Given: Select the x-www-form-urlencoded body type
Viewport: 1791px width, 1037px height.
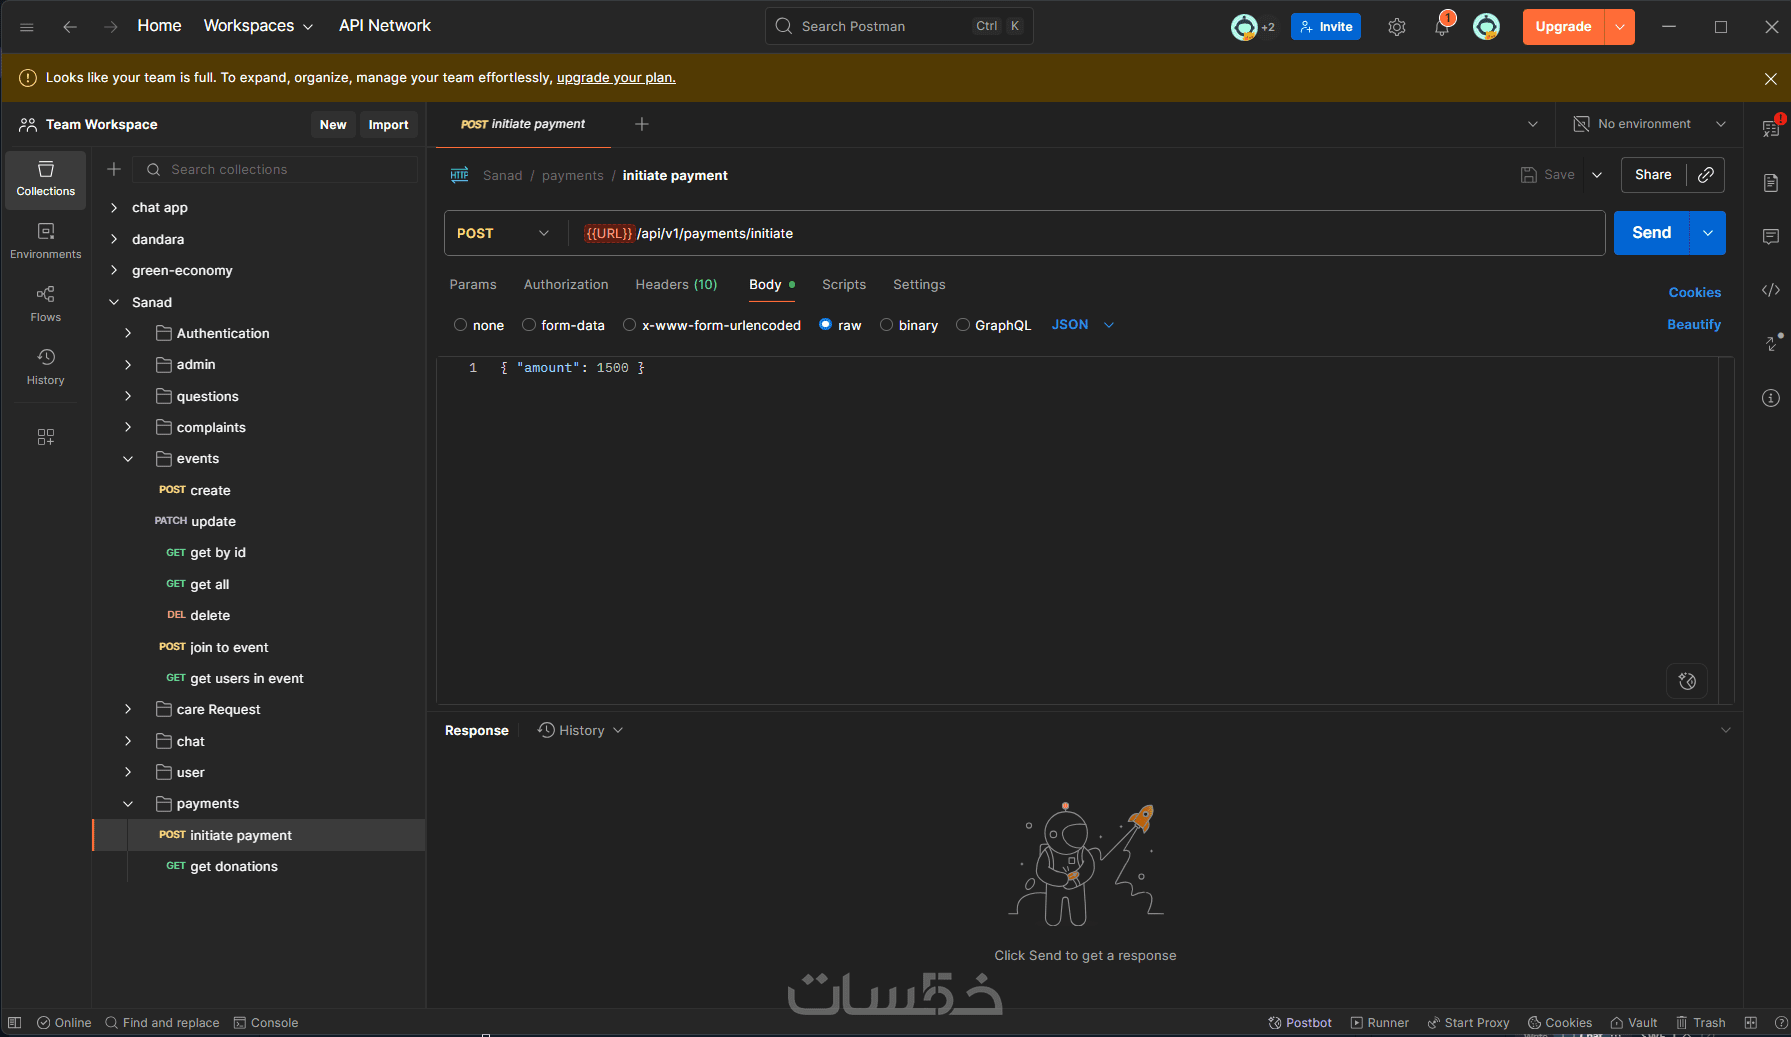Looking at the screenshot, I should click(630, 325).
